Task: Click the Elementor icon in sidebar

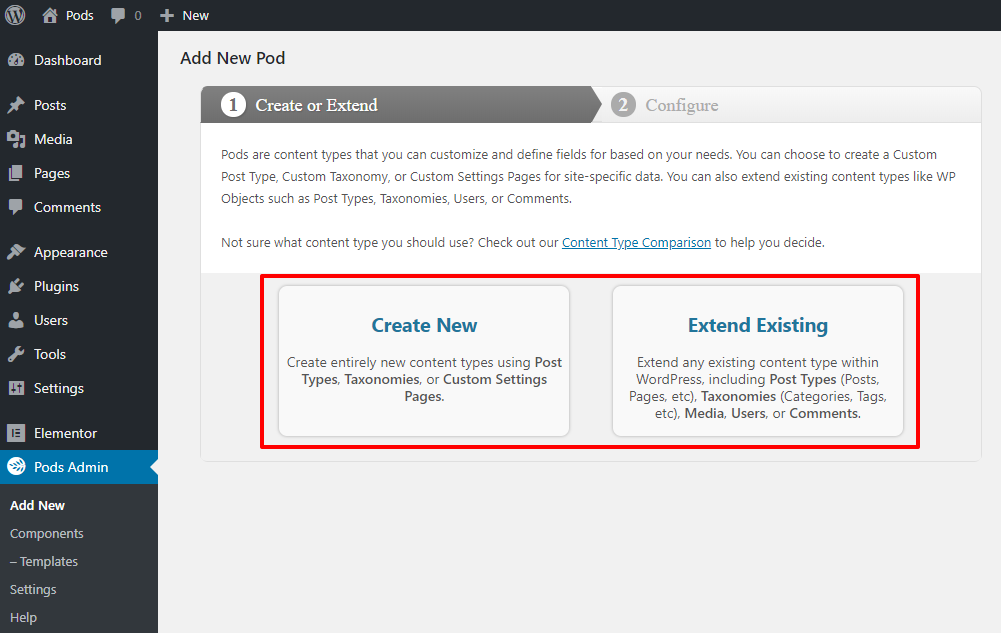Action: 16,433
